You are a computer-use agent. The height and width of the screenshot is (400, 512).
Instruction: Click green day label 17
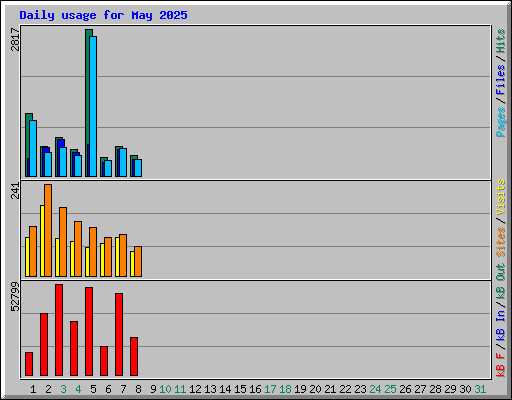[x=270, y=389]
